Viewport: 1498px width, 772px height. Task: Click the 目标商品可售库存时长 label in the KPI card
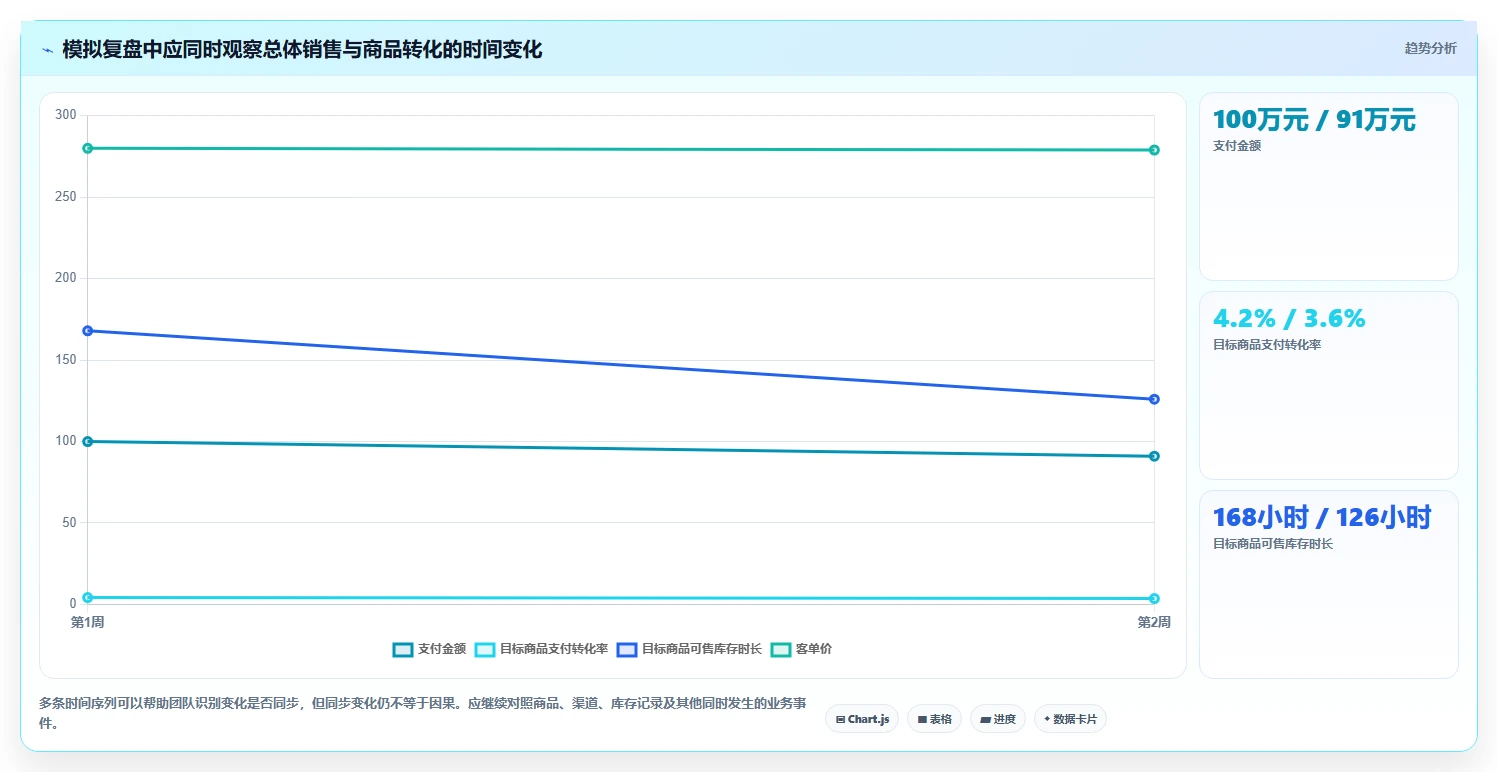tap(1273, 544)
